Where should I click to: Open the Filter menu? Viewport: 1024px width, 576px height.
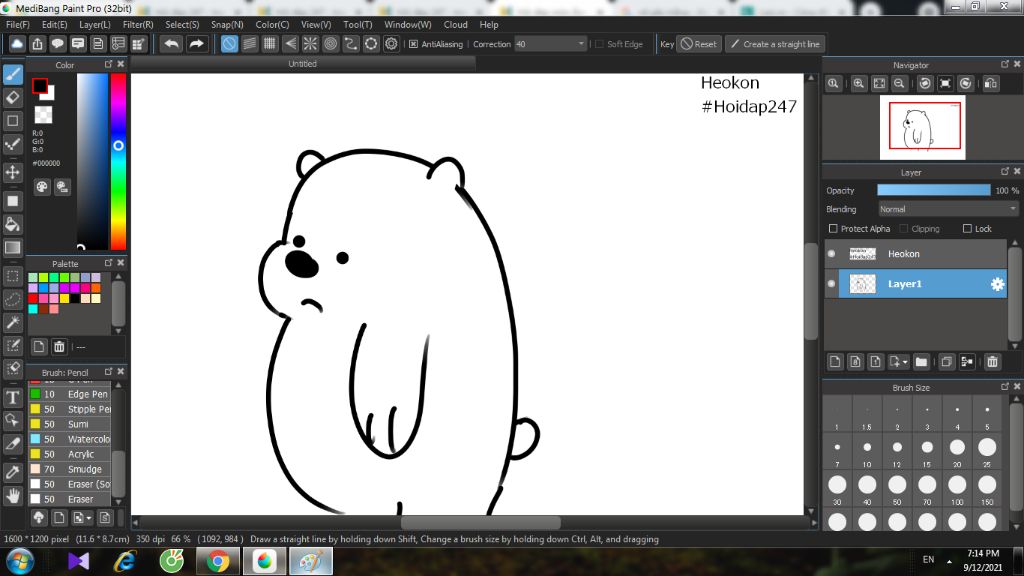point(138,24)
